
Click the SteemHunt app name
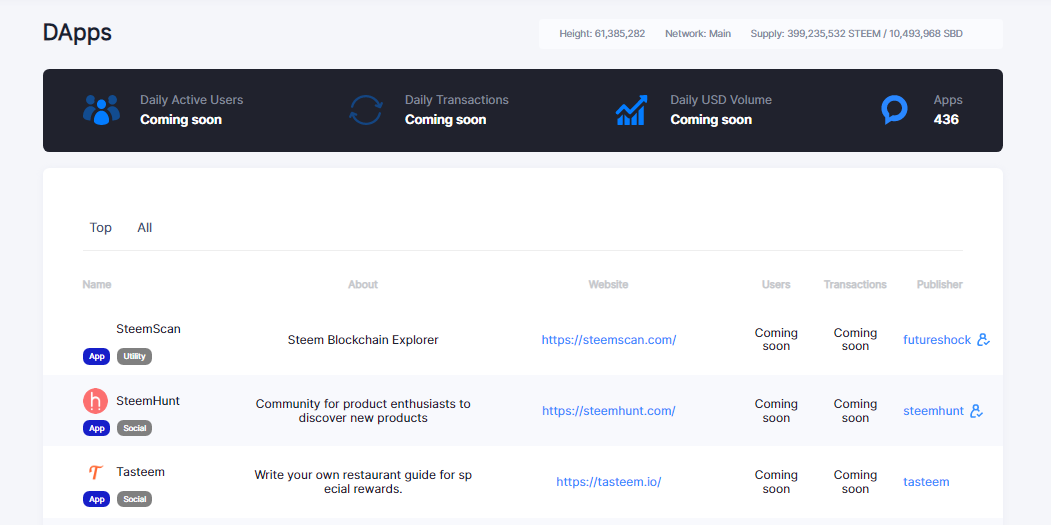pos(147,400)
